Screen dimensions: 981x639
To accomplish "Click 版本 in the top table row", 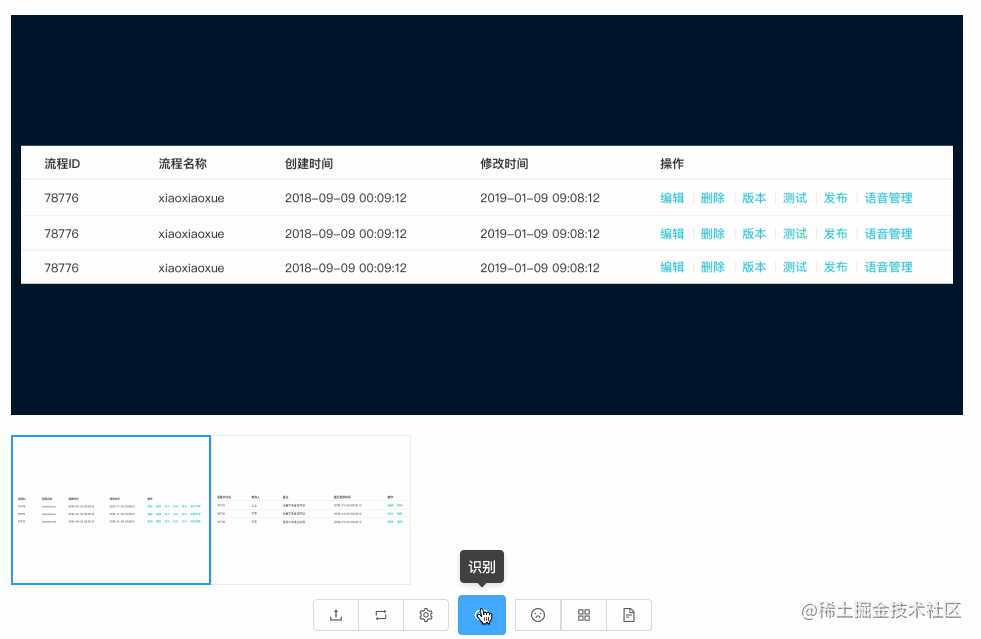I will 754,198.
